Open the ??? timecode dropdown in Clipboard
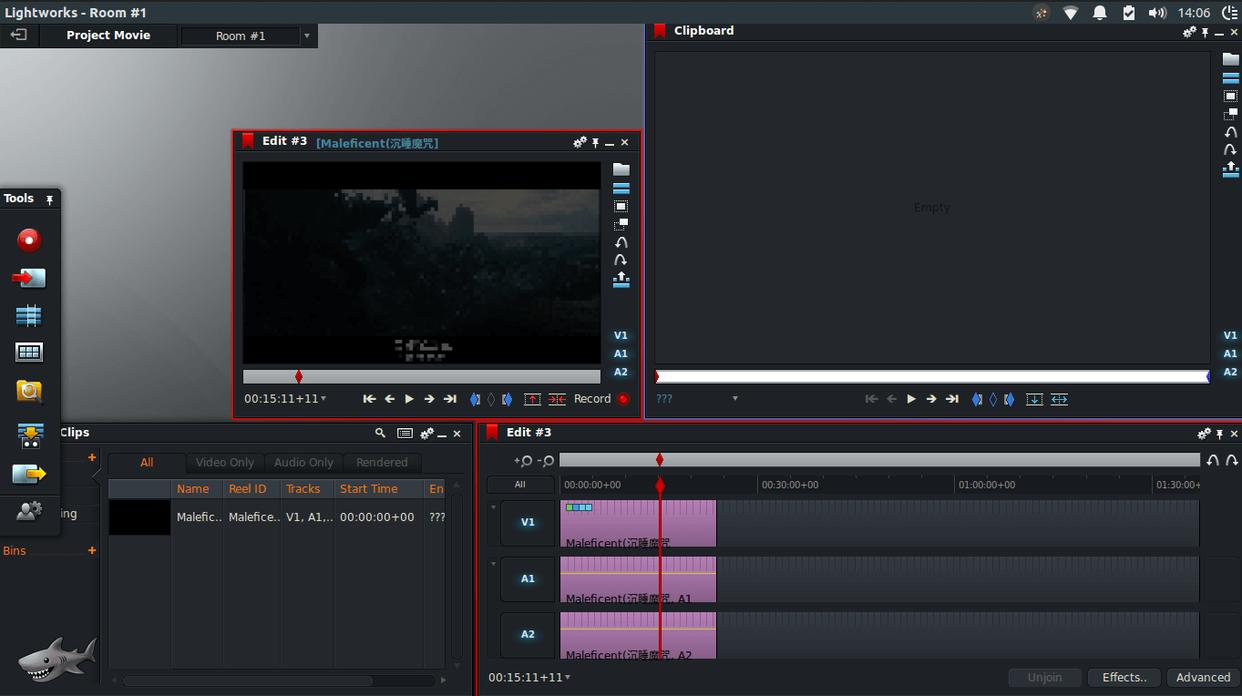1242x696 pixels. (735, 399)
